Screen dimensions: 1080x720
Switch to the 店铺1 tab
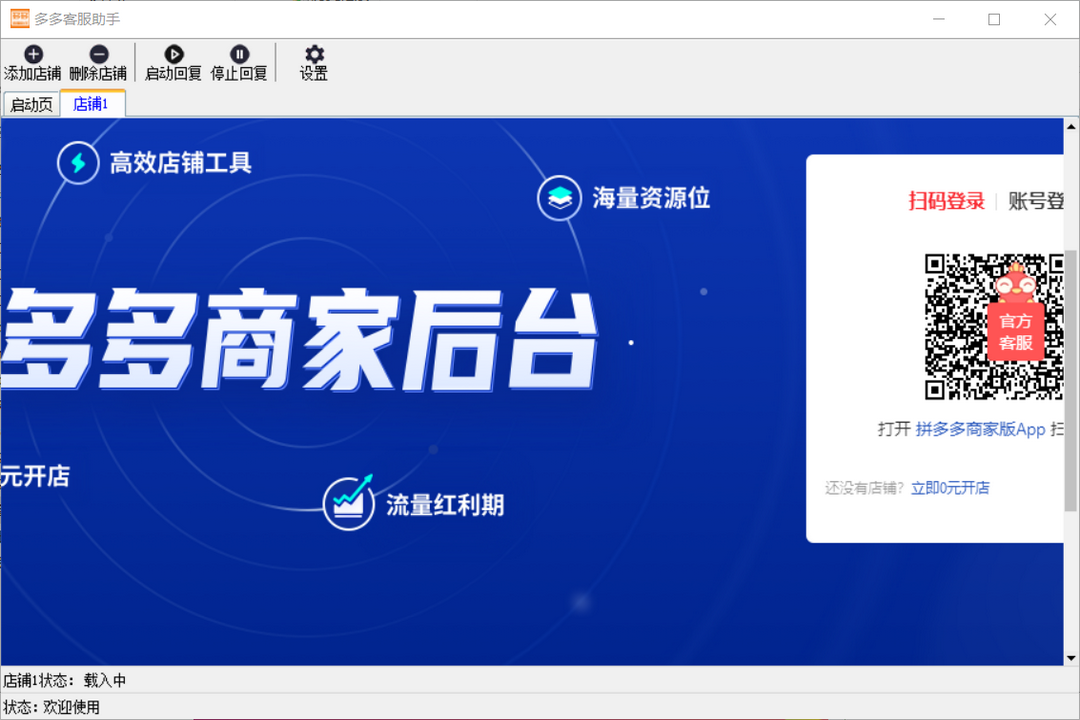[x=91, y=103]
